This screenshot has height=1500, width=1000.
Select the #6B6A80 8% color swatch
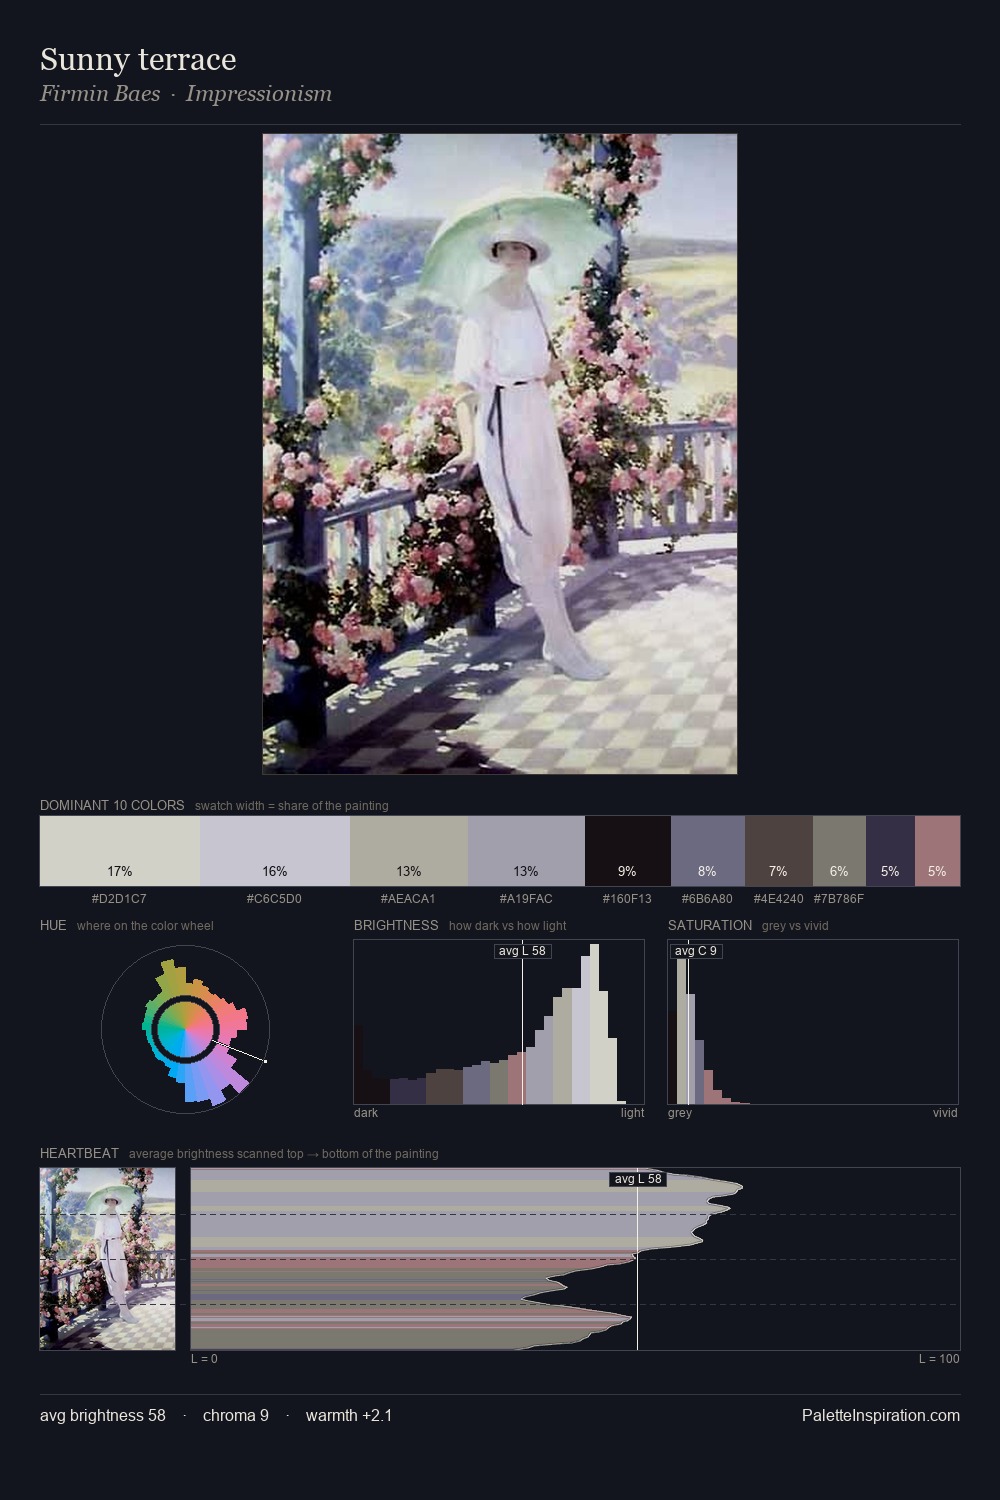click(x=708, y=851)
